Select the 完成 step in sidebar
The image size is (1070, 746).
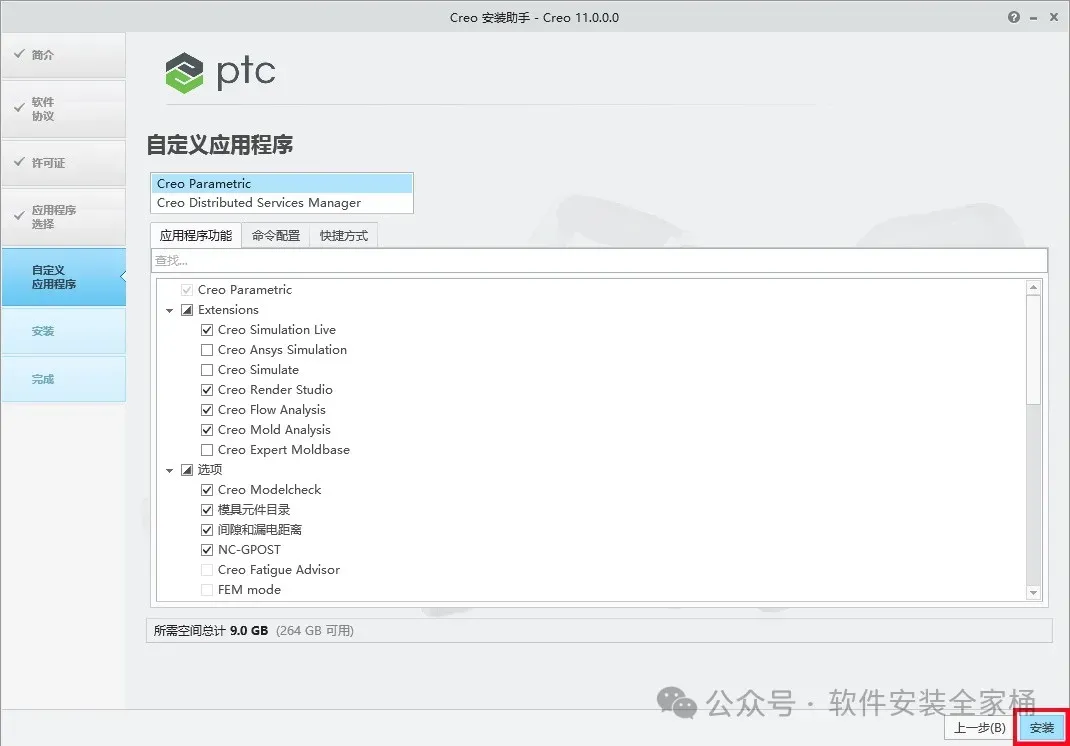click(63, 379)
